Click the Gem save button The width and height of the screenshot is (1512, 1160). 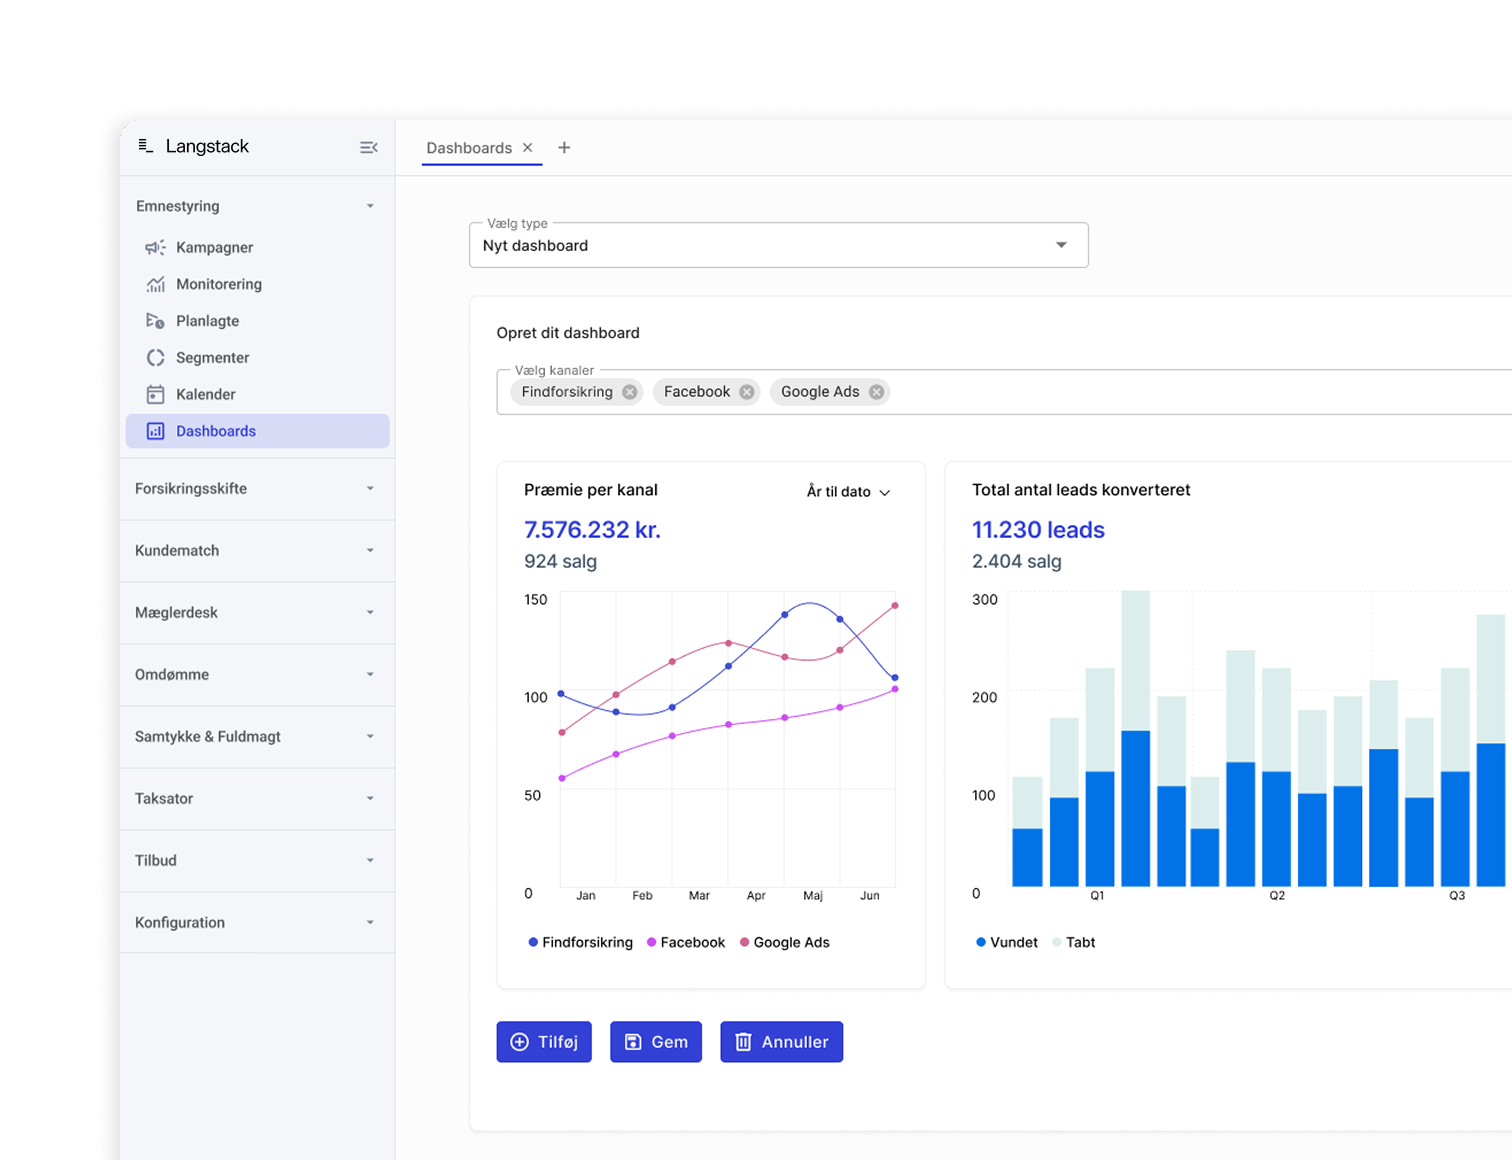click(x=656, y=1042)
